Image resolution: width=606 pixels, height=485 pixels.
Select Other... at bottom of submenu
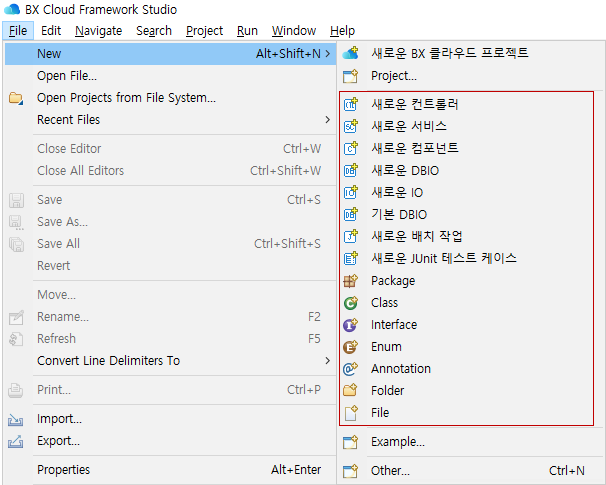coord(390,471)
